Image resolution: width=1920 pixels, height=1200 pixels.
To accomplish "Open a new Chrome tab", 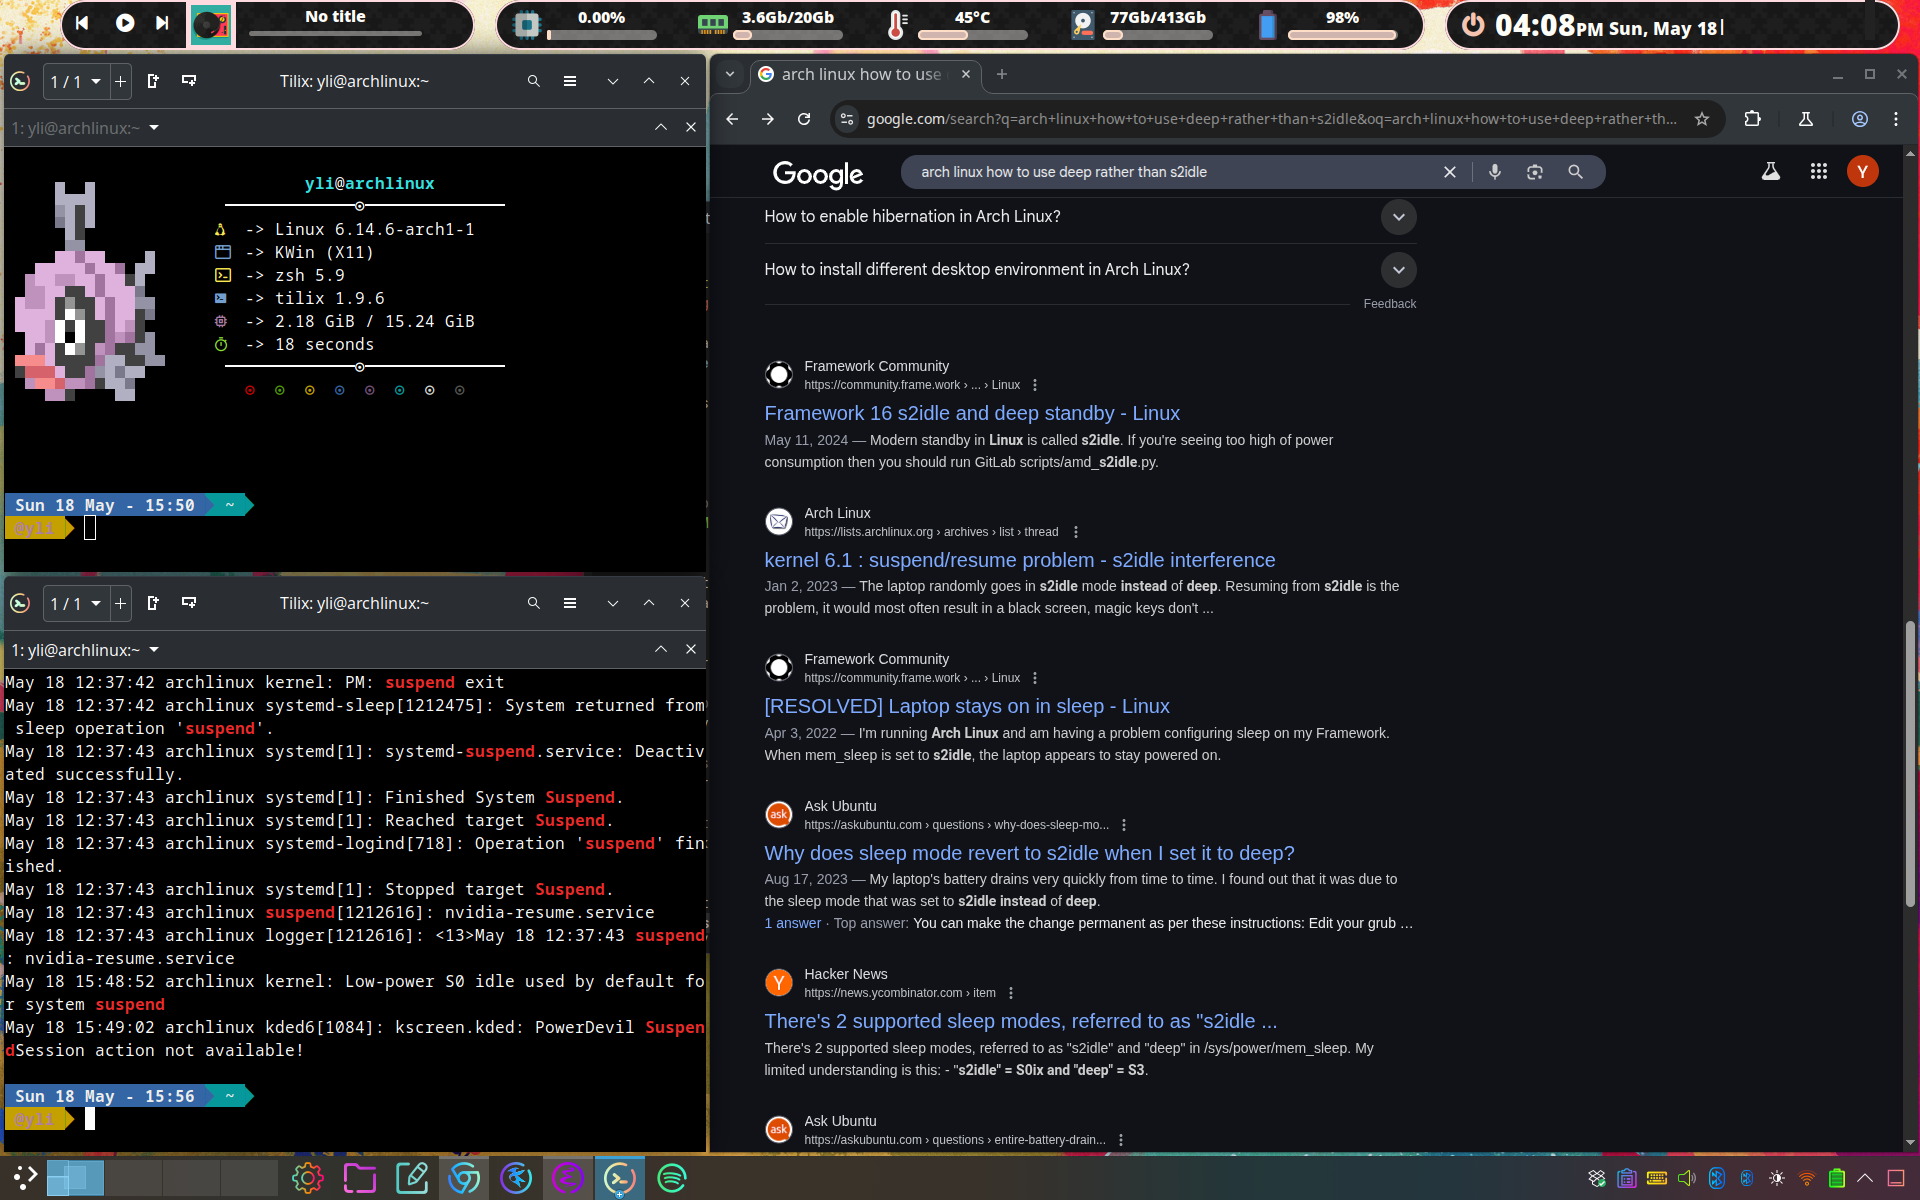I will (1001, 74).
